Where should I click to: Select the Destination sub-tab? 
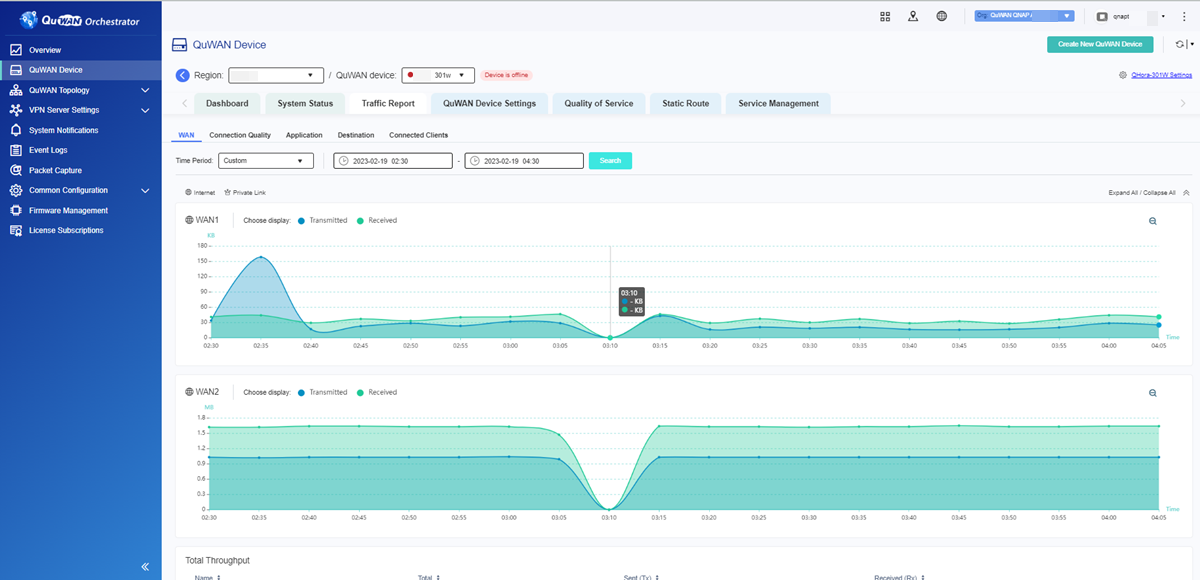point(356,135)
